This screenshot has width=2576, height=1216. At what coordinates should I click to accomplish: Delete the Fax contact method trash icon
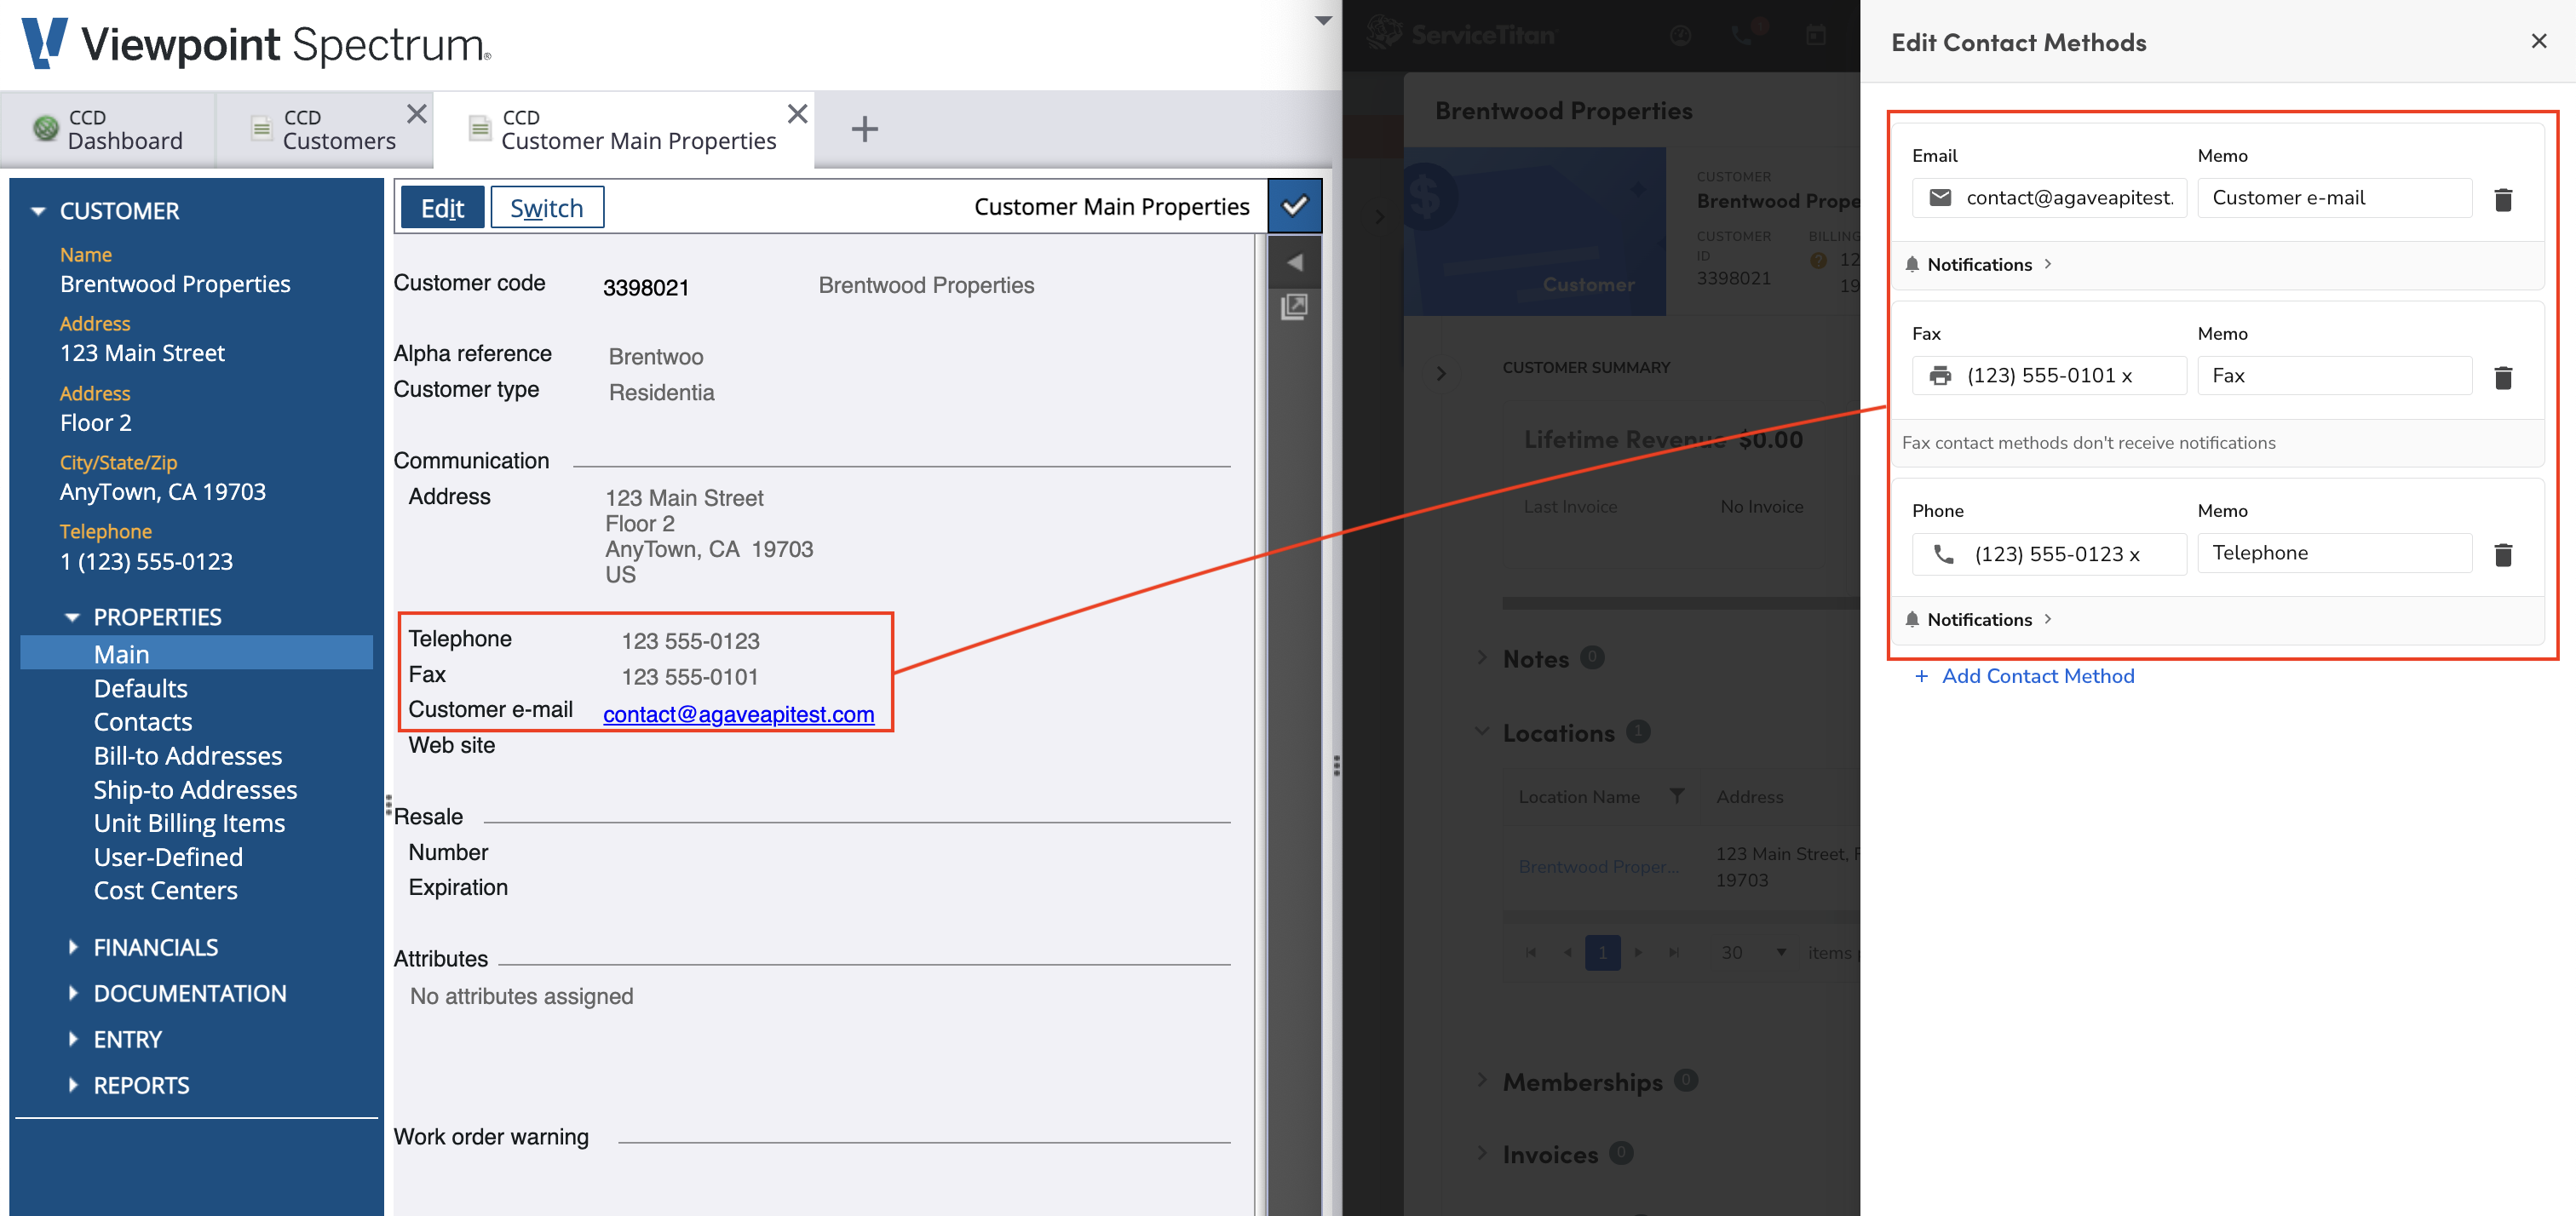pos(2503,377)
